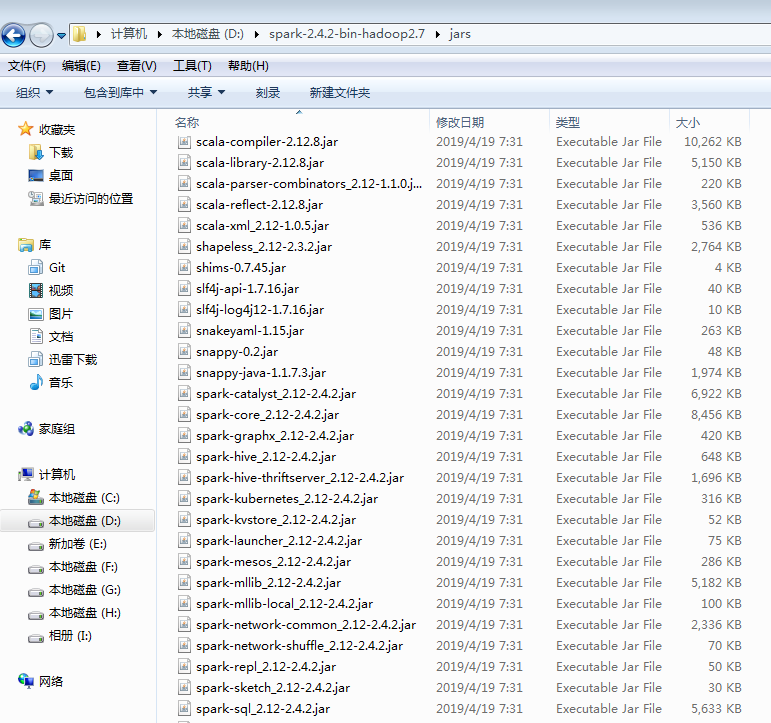Click the 本地磁盘 (F:) drive icon
The width and height of the screenshot is (771, 723).
tap(36, 569)
